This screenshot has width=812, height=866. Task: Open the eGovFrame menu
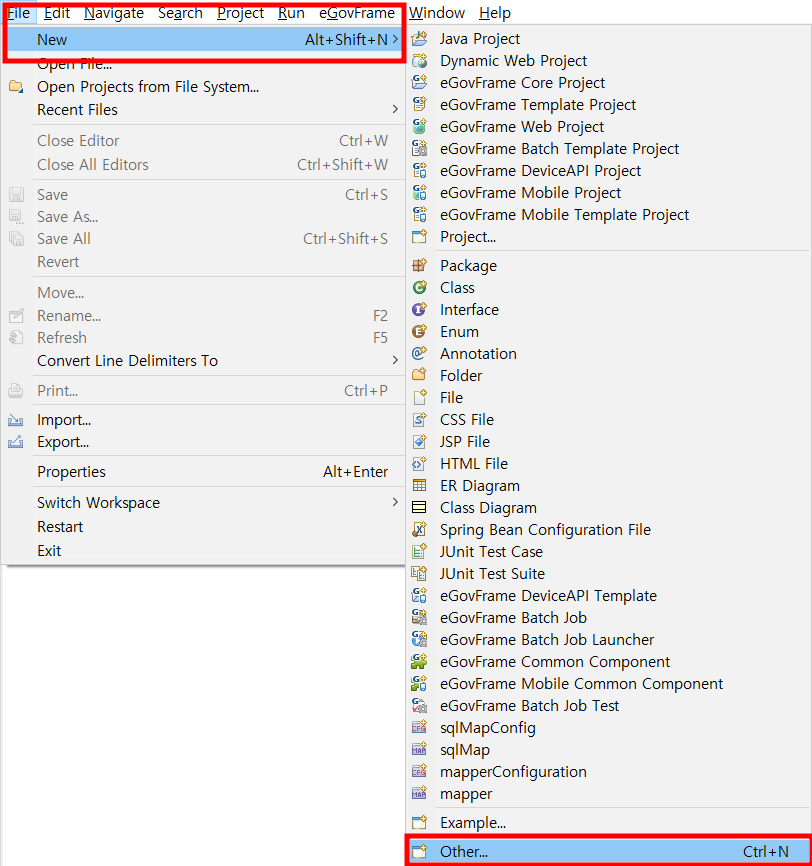357,13
